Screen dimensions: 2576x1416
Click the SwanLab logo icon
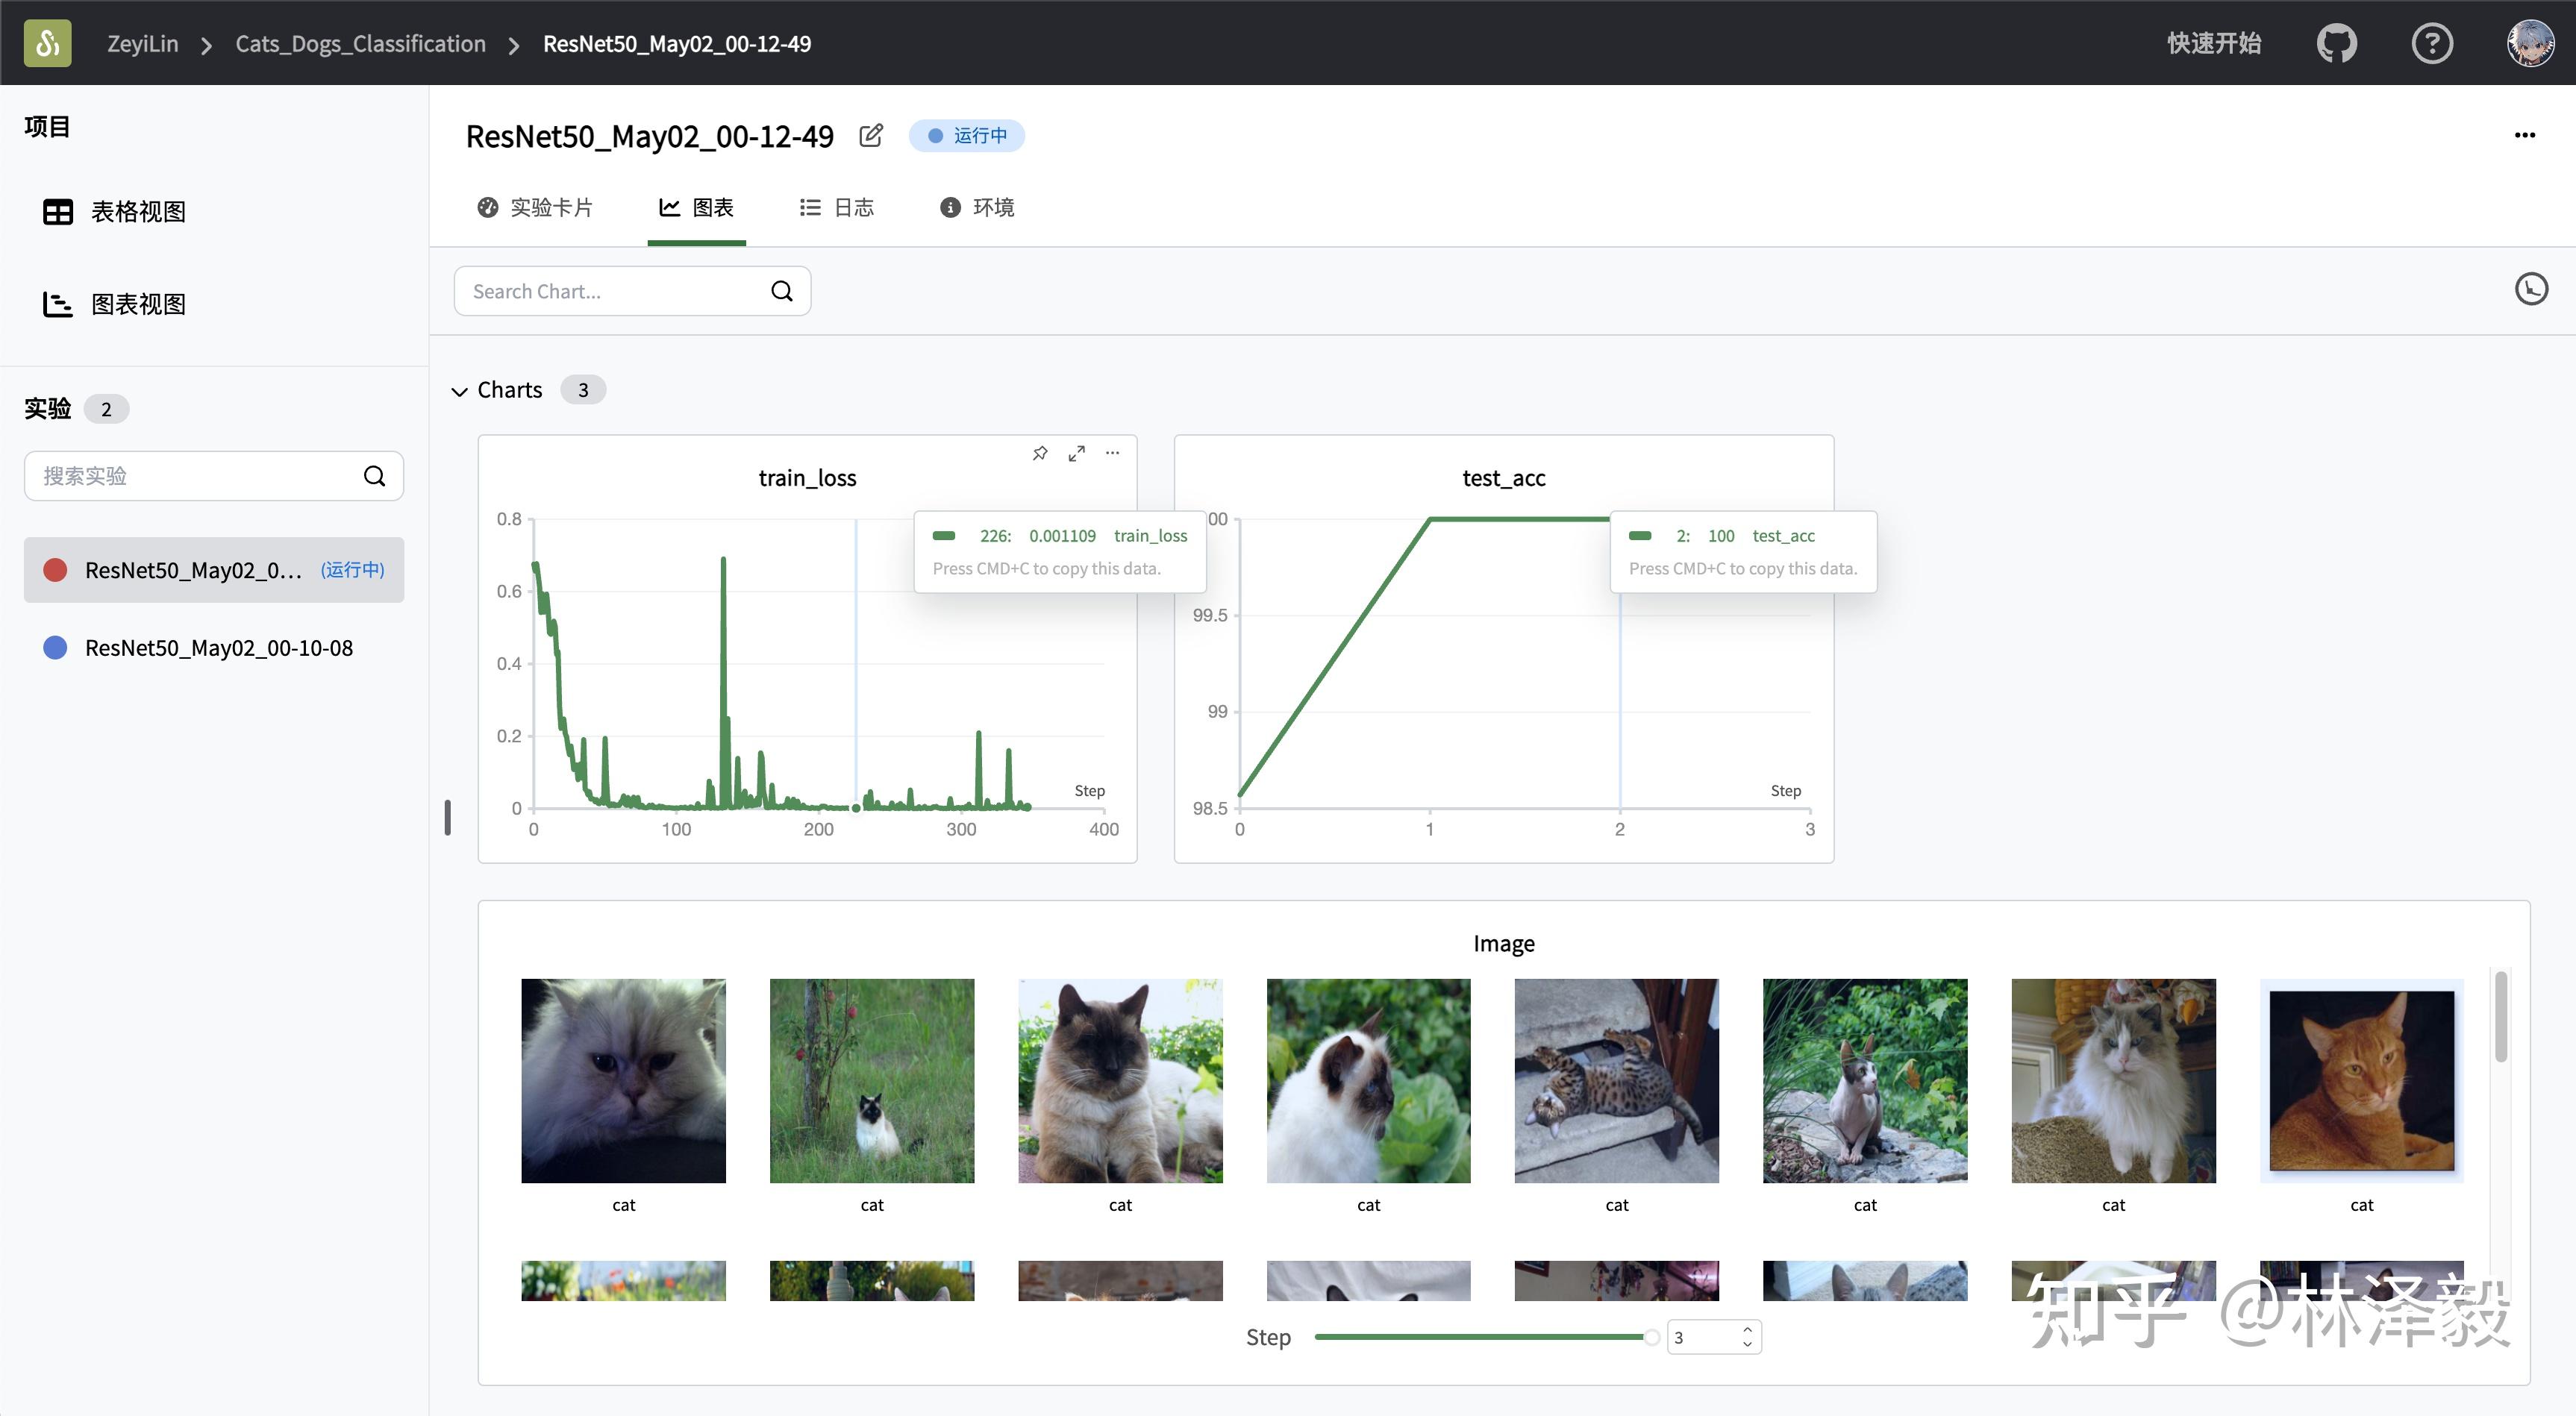coord(47,43)
